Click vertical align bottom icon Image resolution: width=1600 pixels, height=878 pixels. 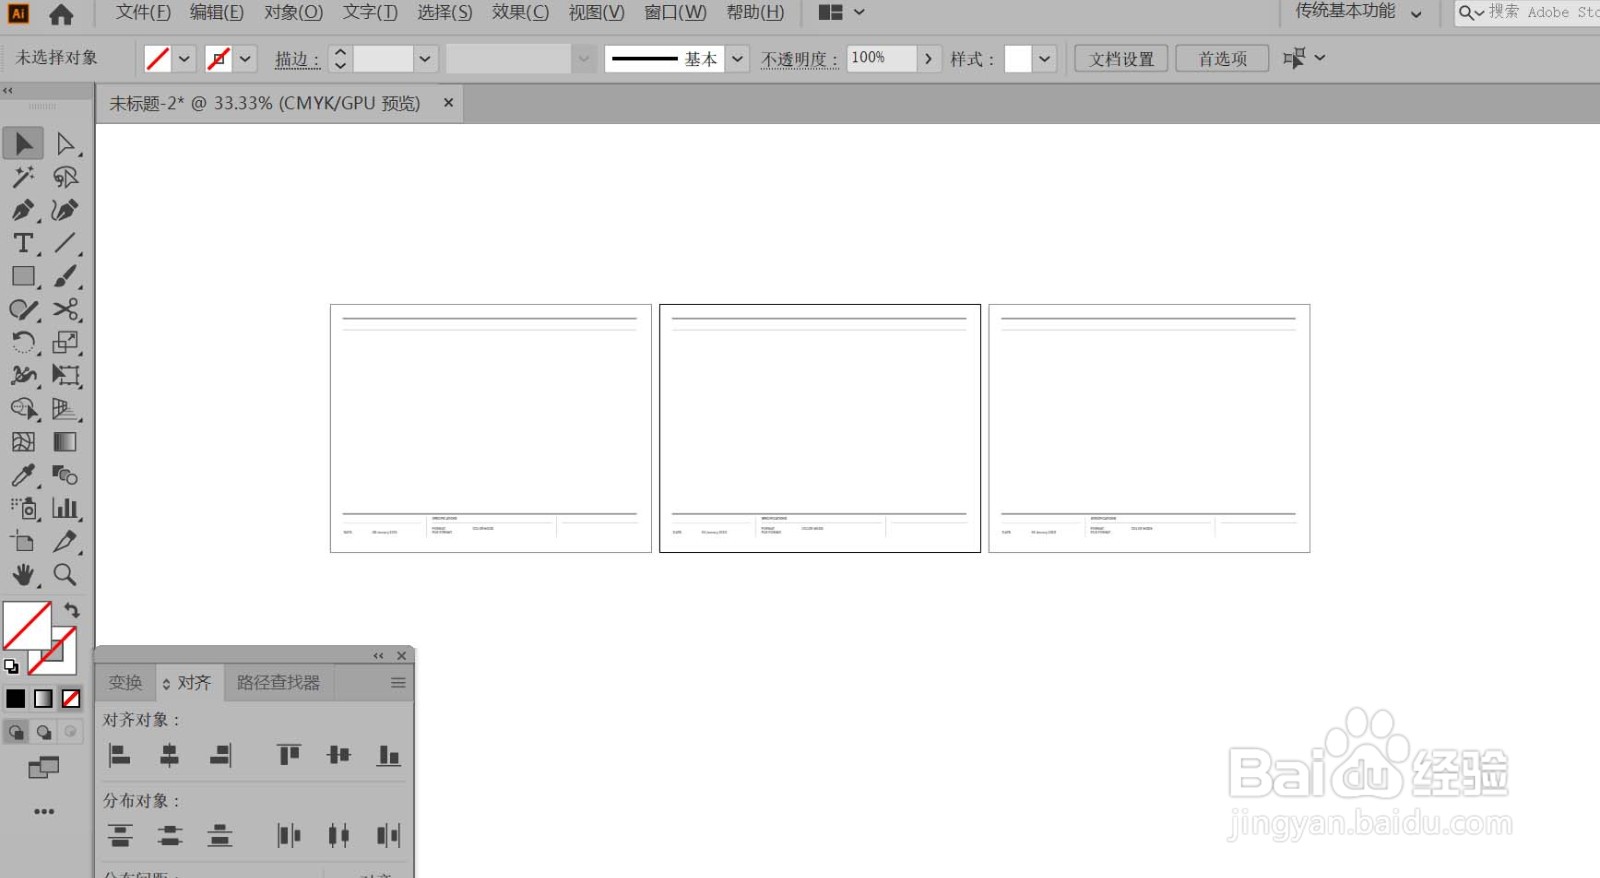(389, 755)
